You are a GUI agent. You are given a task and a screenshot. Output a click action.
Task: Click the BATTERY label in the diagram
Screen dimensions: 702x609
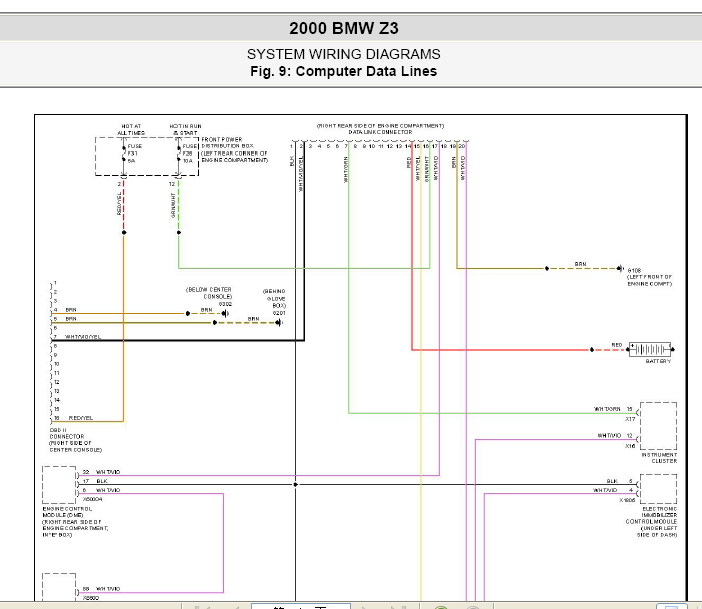[658, 361]
